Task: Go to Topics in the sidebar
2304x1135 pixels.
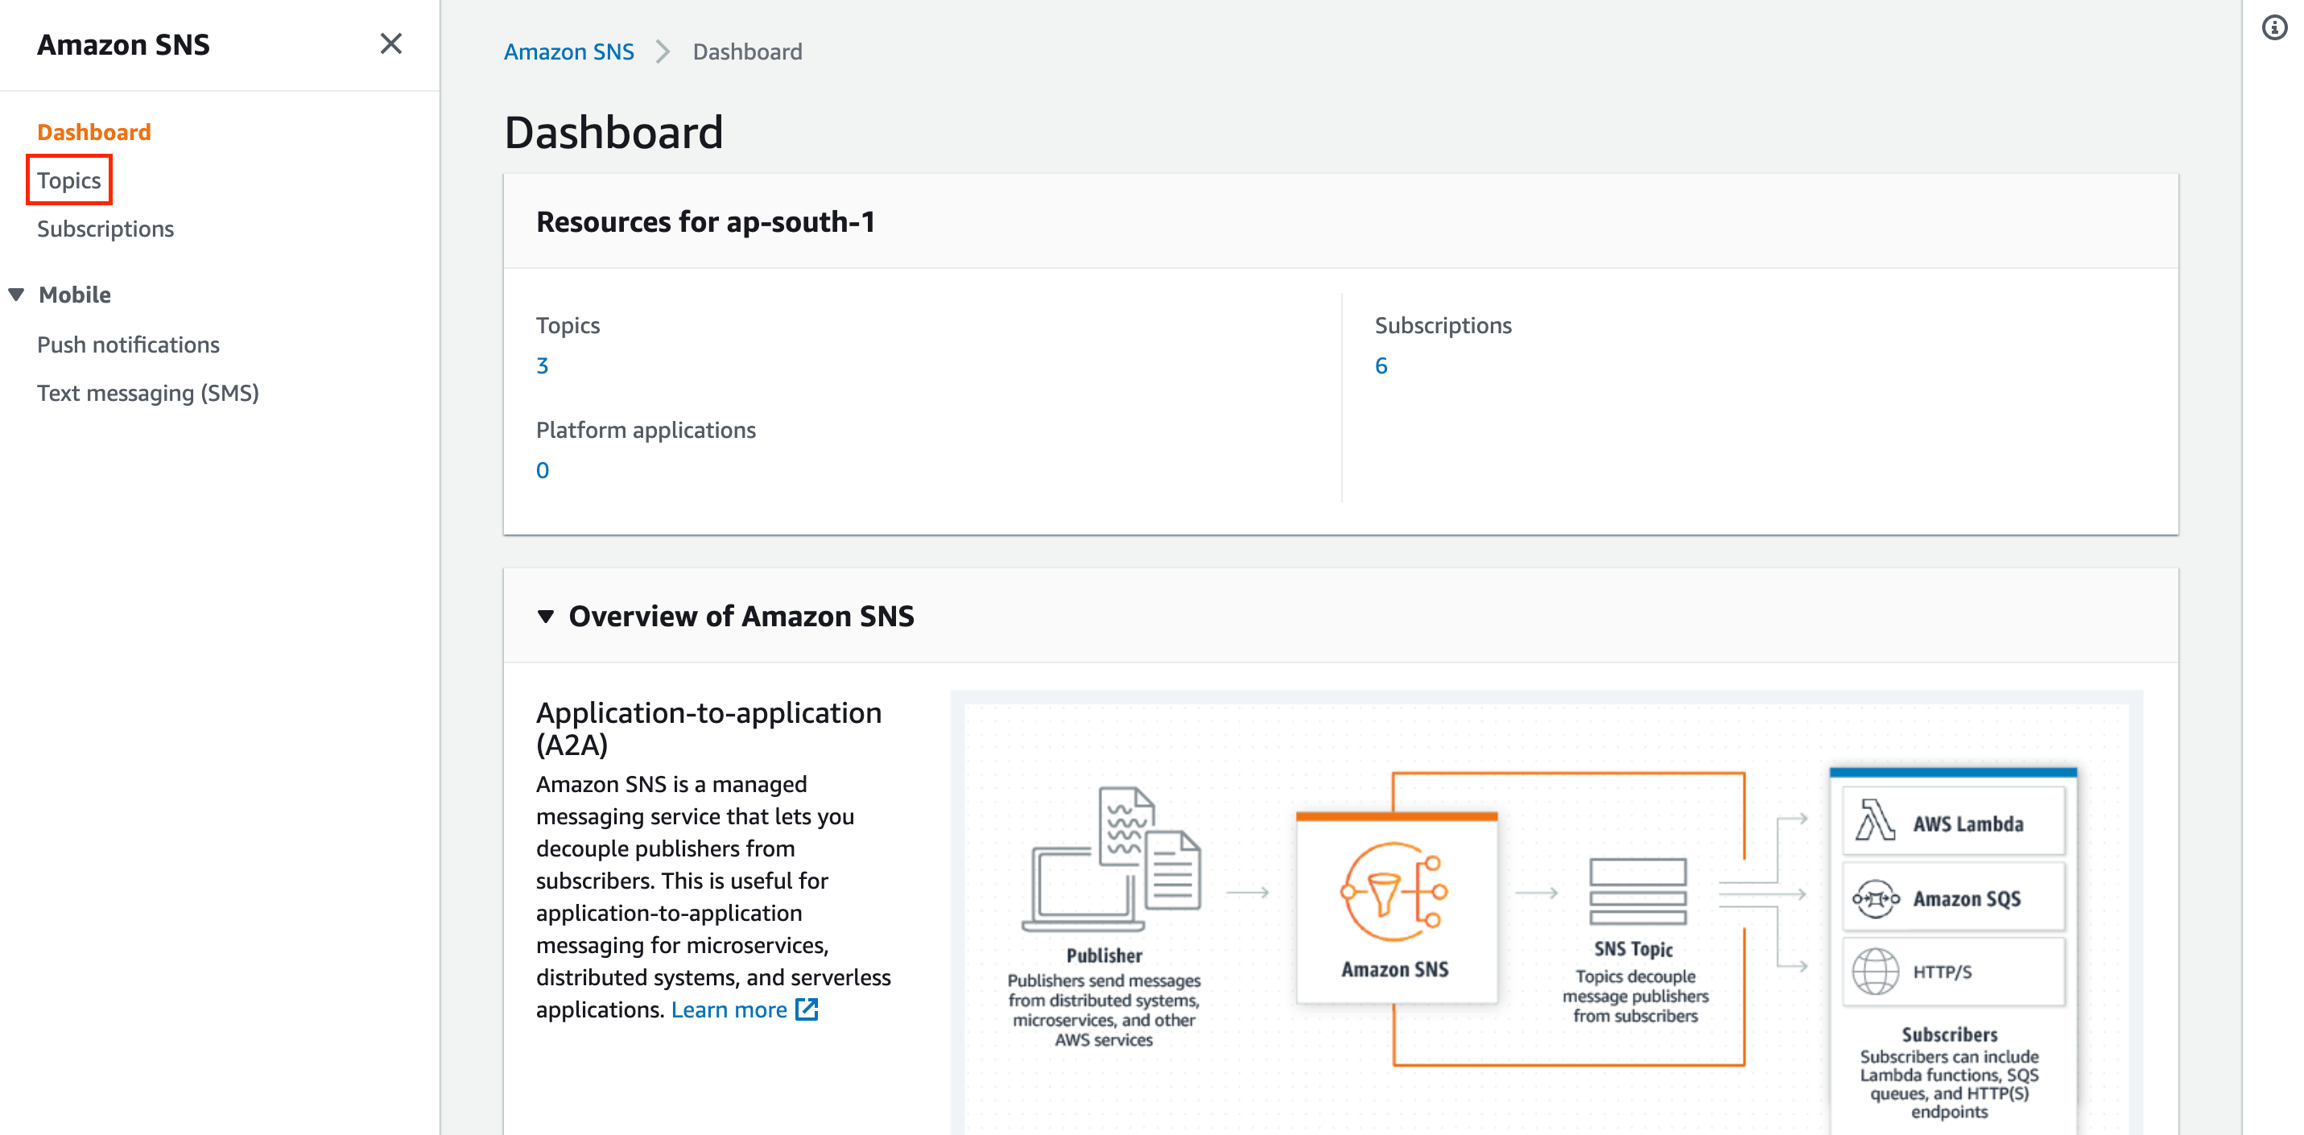Action: (69, 180)
